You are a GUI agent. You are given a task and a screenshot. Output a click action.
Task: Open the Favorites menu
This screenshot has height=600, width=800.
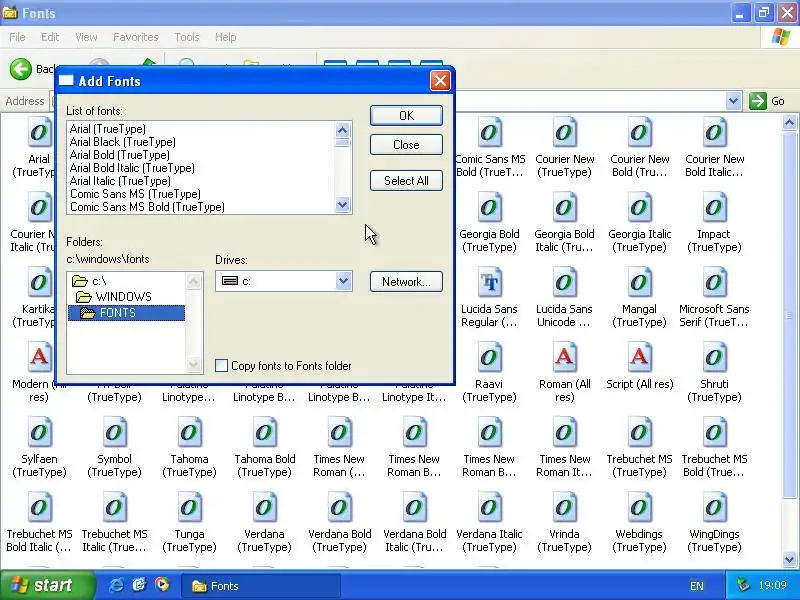pyautogui.click(x=136, y=37)
